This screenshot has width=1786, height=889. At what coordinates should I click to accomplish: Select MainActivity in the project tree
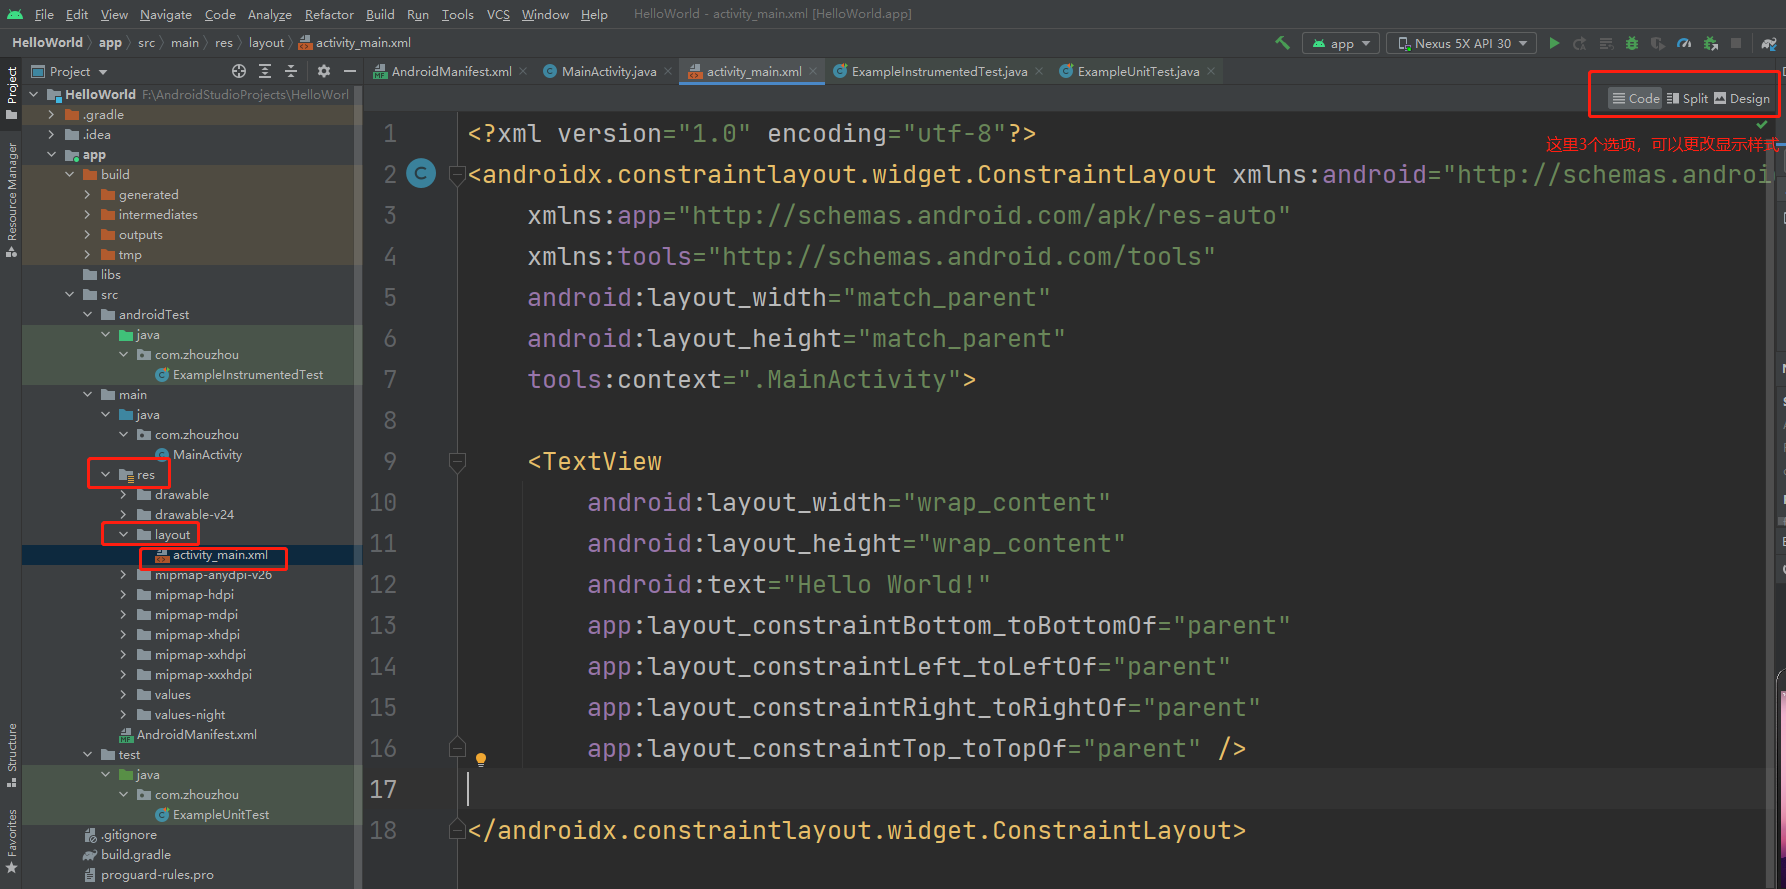pos(207,455)
